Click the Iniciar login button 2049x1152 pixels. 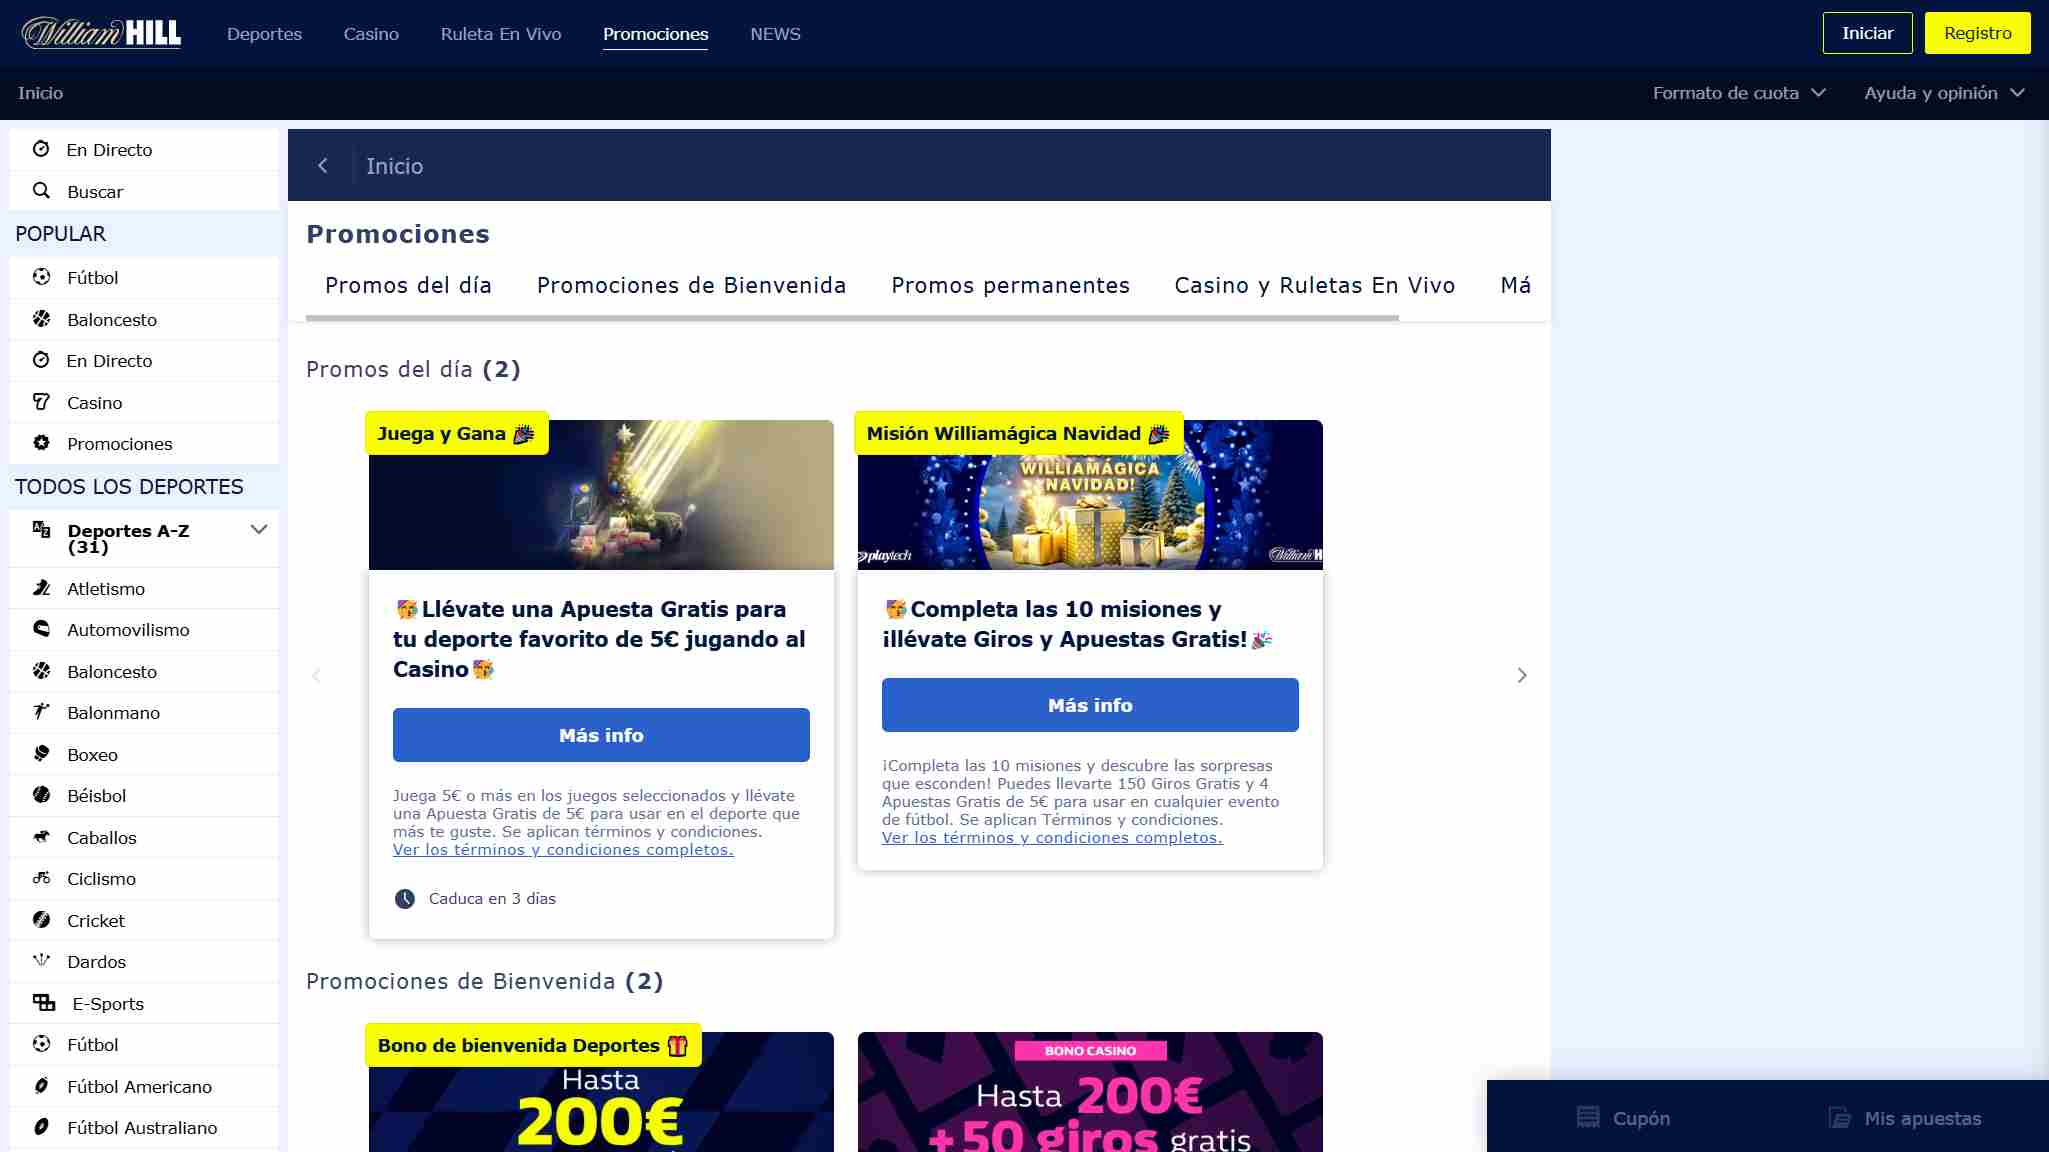coord(1867,33)
